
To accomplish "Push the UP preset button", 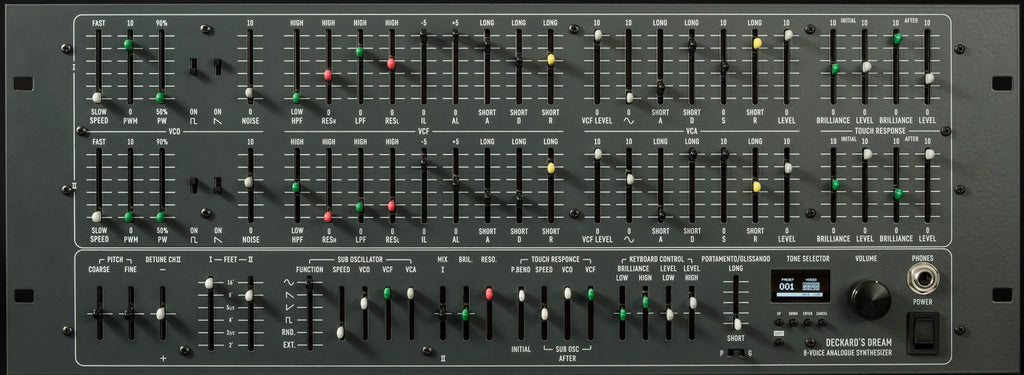I will [x=779, y=322].
